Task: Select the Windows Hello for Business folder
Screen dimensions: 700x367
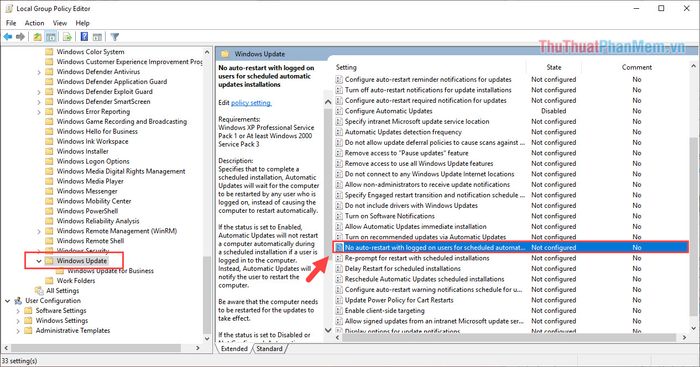Action: [97, 132]
